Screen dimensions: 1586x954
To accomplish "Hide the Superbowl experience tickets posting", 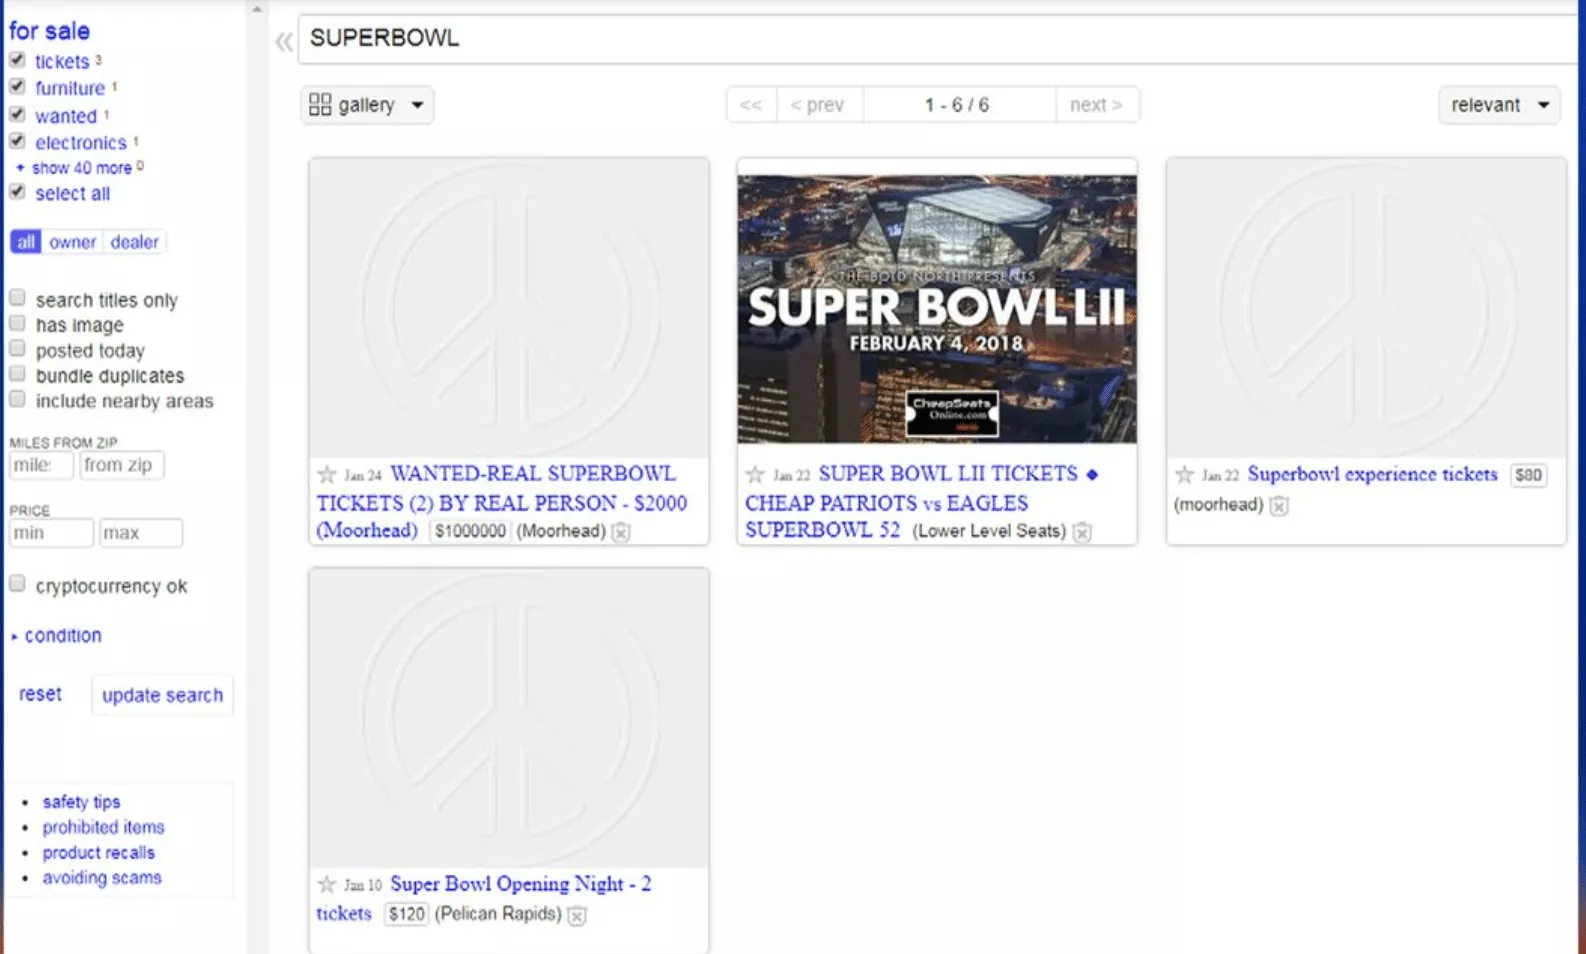I will click(1279, 506).
